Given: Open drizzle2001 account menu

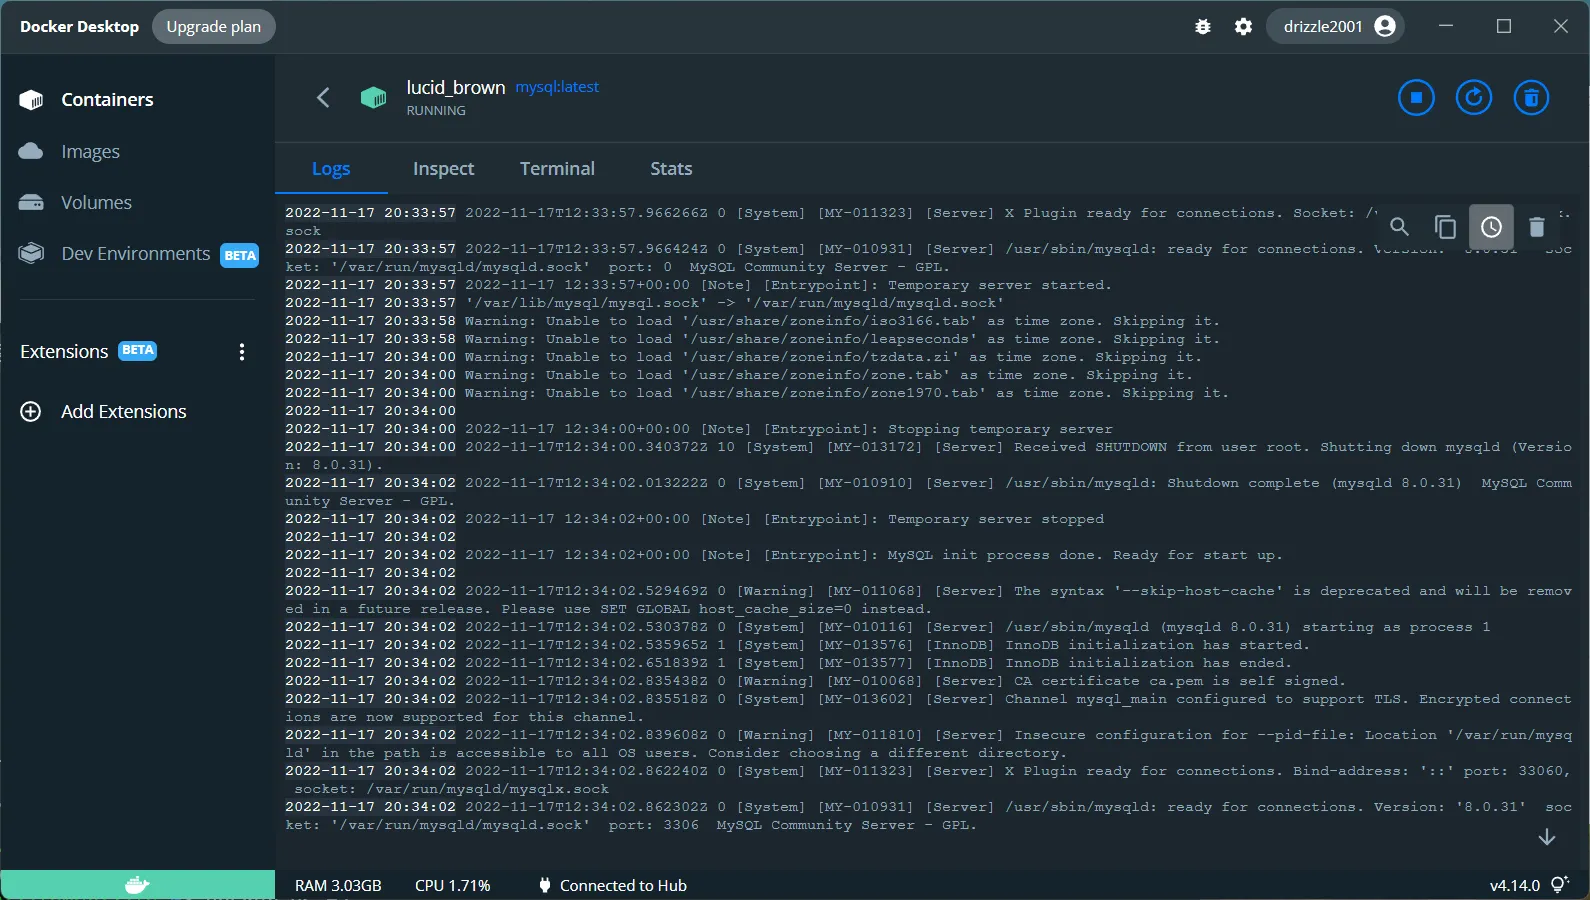Looking at the screenshot, I should tap(1337, 27).
